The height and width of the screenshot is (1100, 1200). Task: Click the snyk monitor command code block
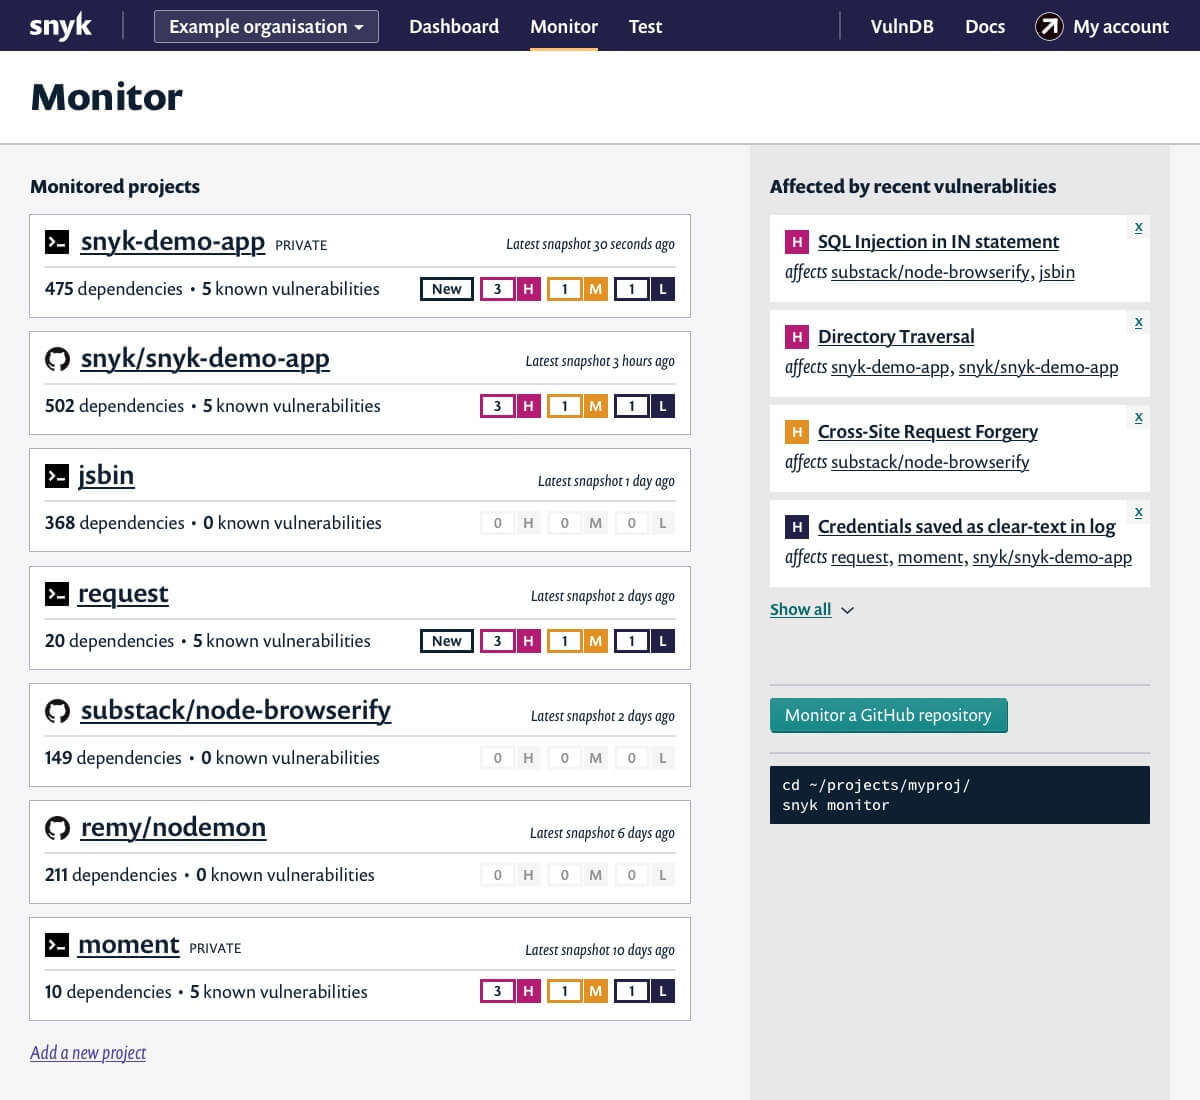click(960, 795)
